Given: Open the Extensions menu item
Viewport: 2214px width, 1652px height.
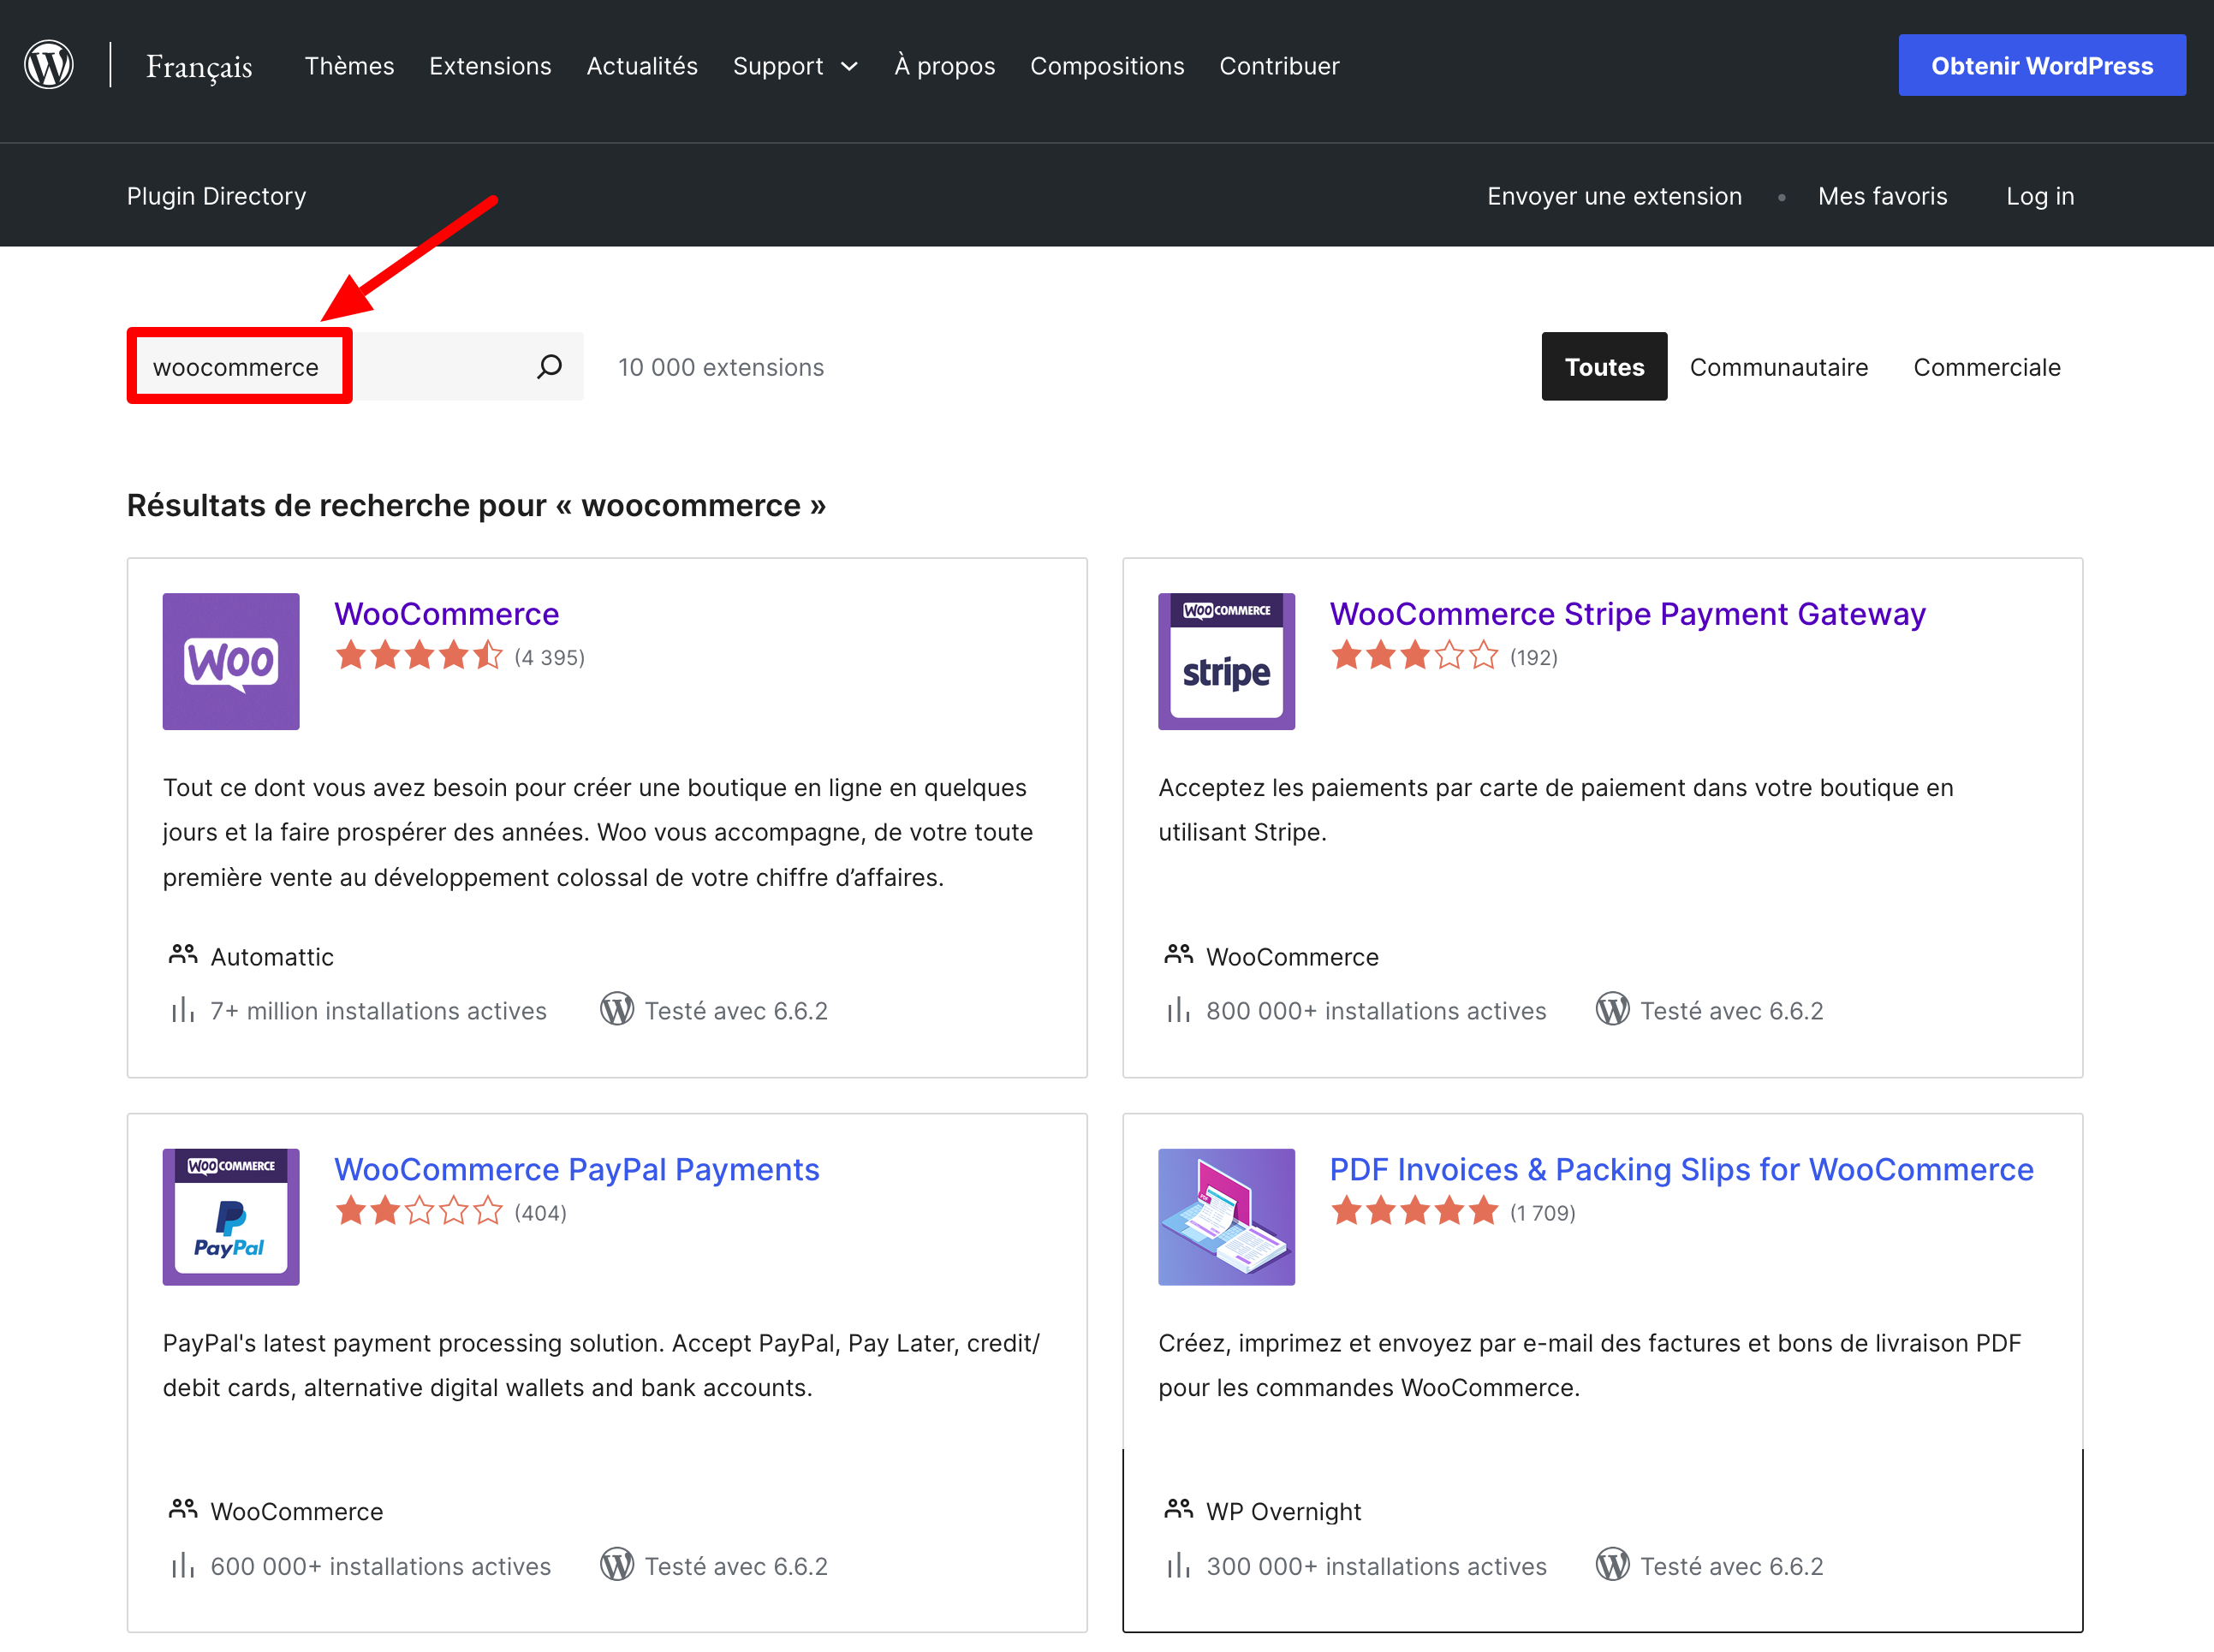Looking at the screenshot, I should coord(490,66).
